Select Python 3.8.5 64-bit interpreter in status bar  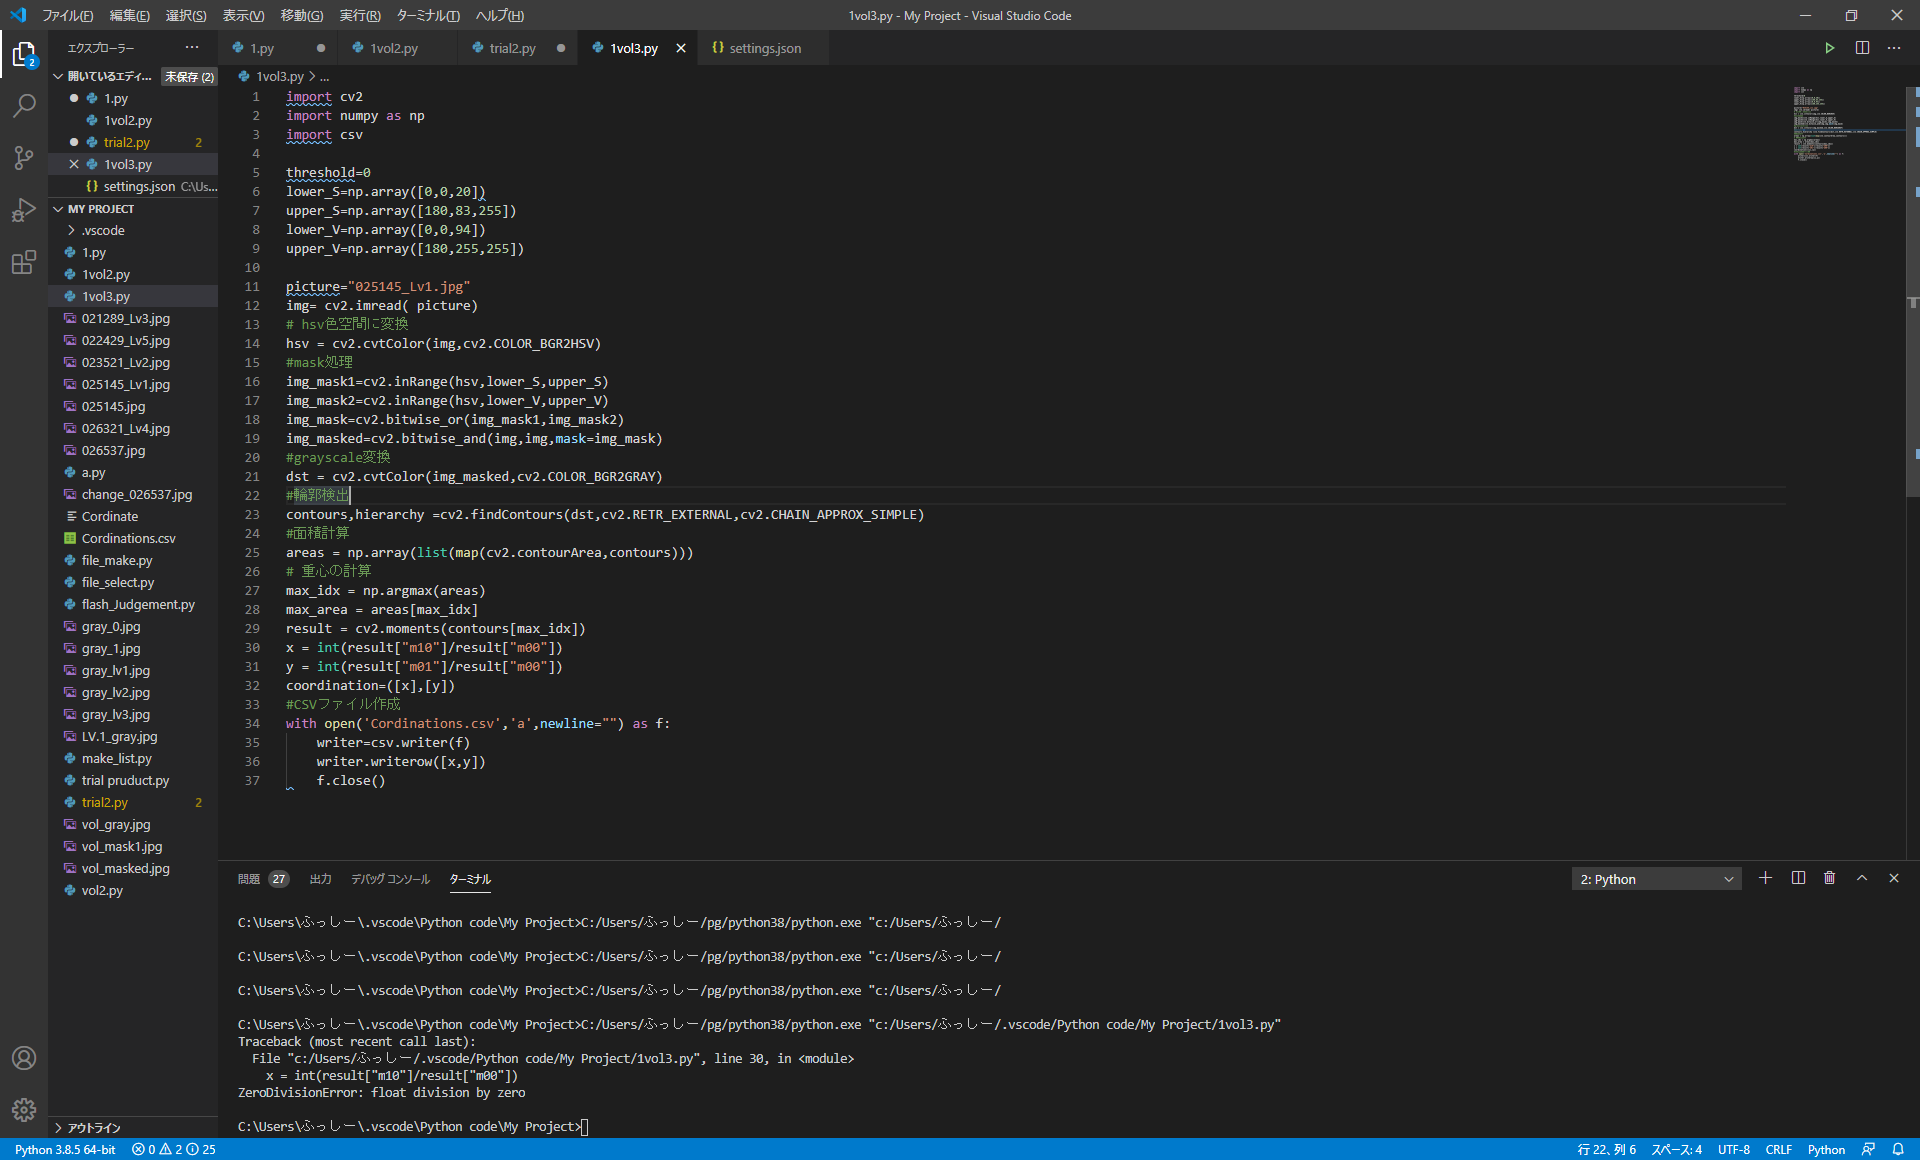click(x=65, y=1150)
